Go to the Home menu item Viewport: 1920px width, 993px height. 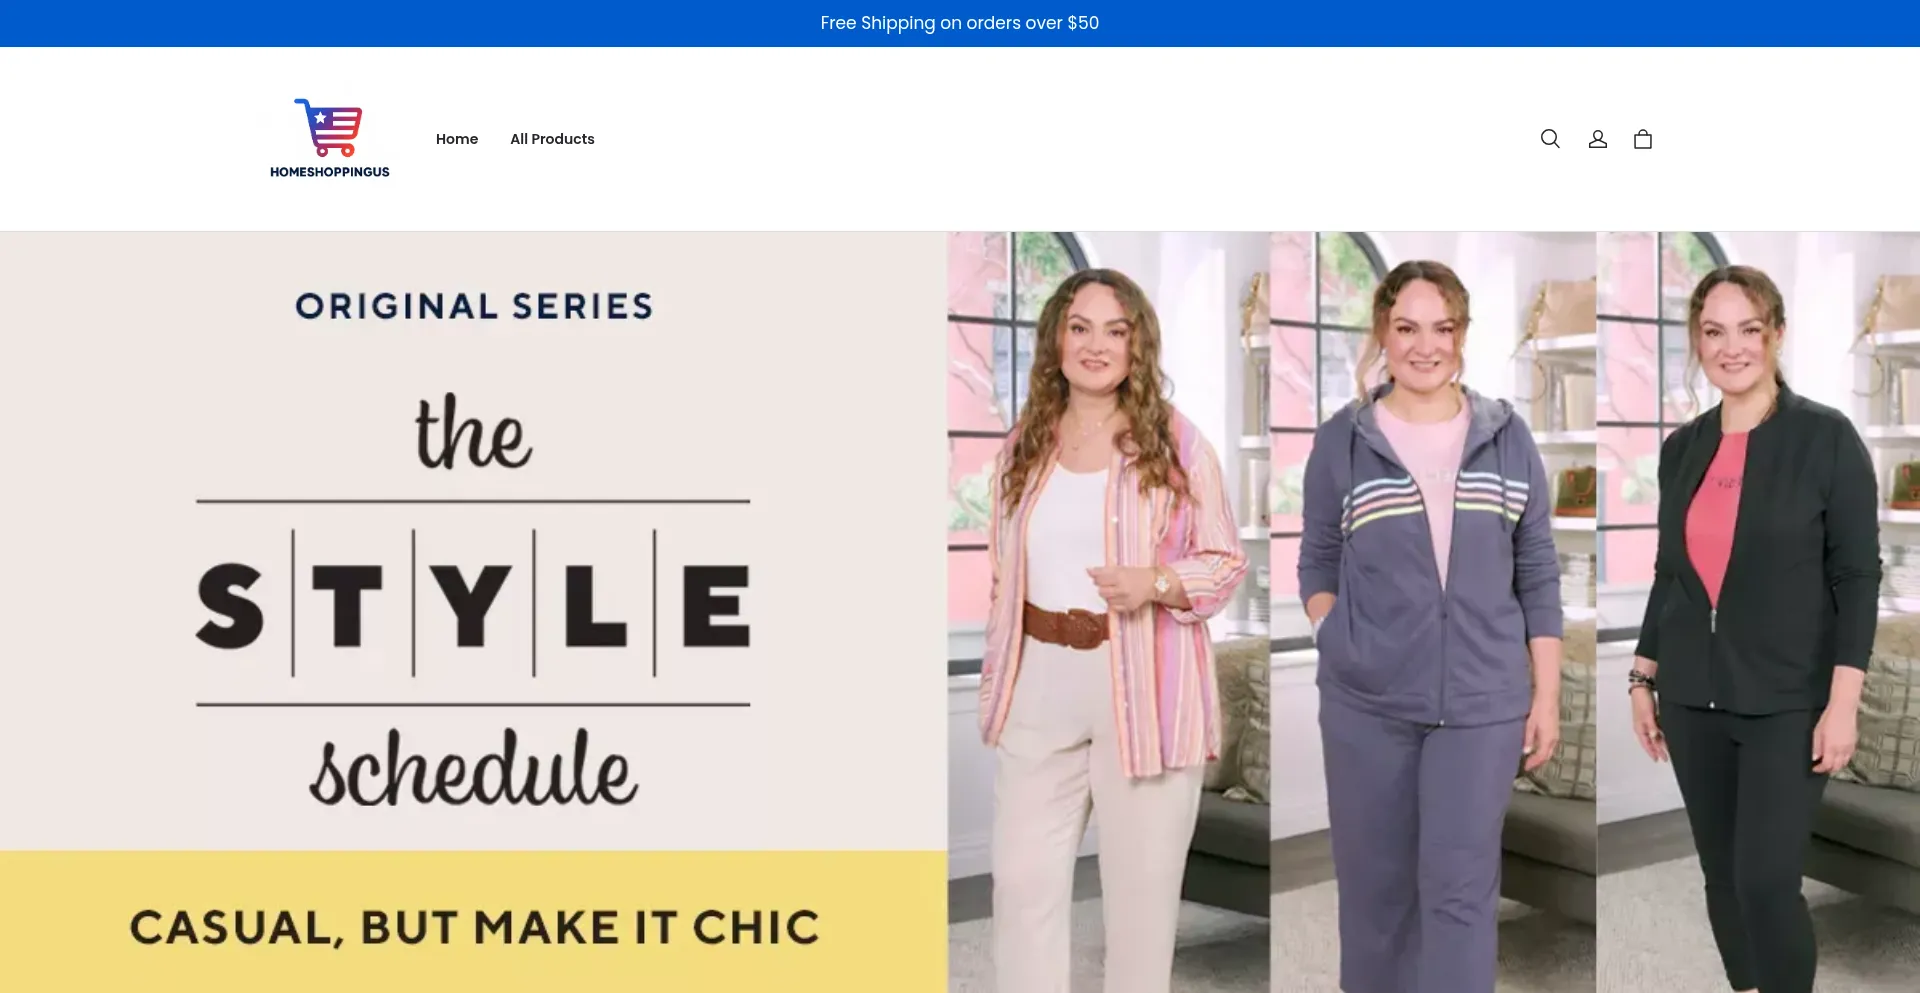(457, 139)
